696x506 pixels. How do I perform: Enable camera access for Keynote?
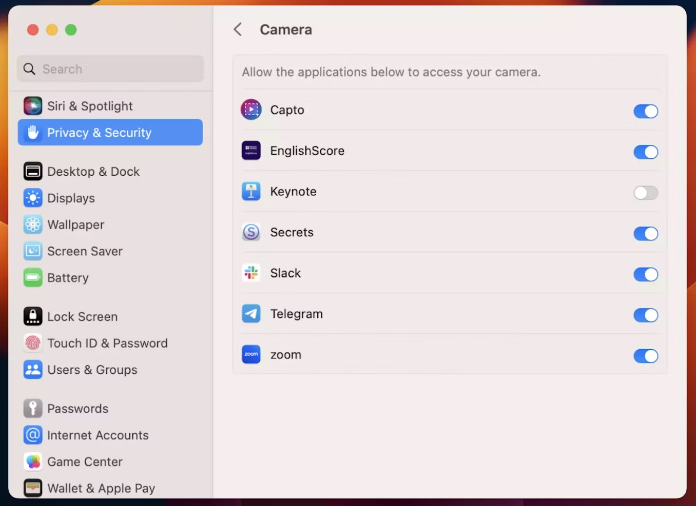click(645, 193)
